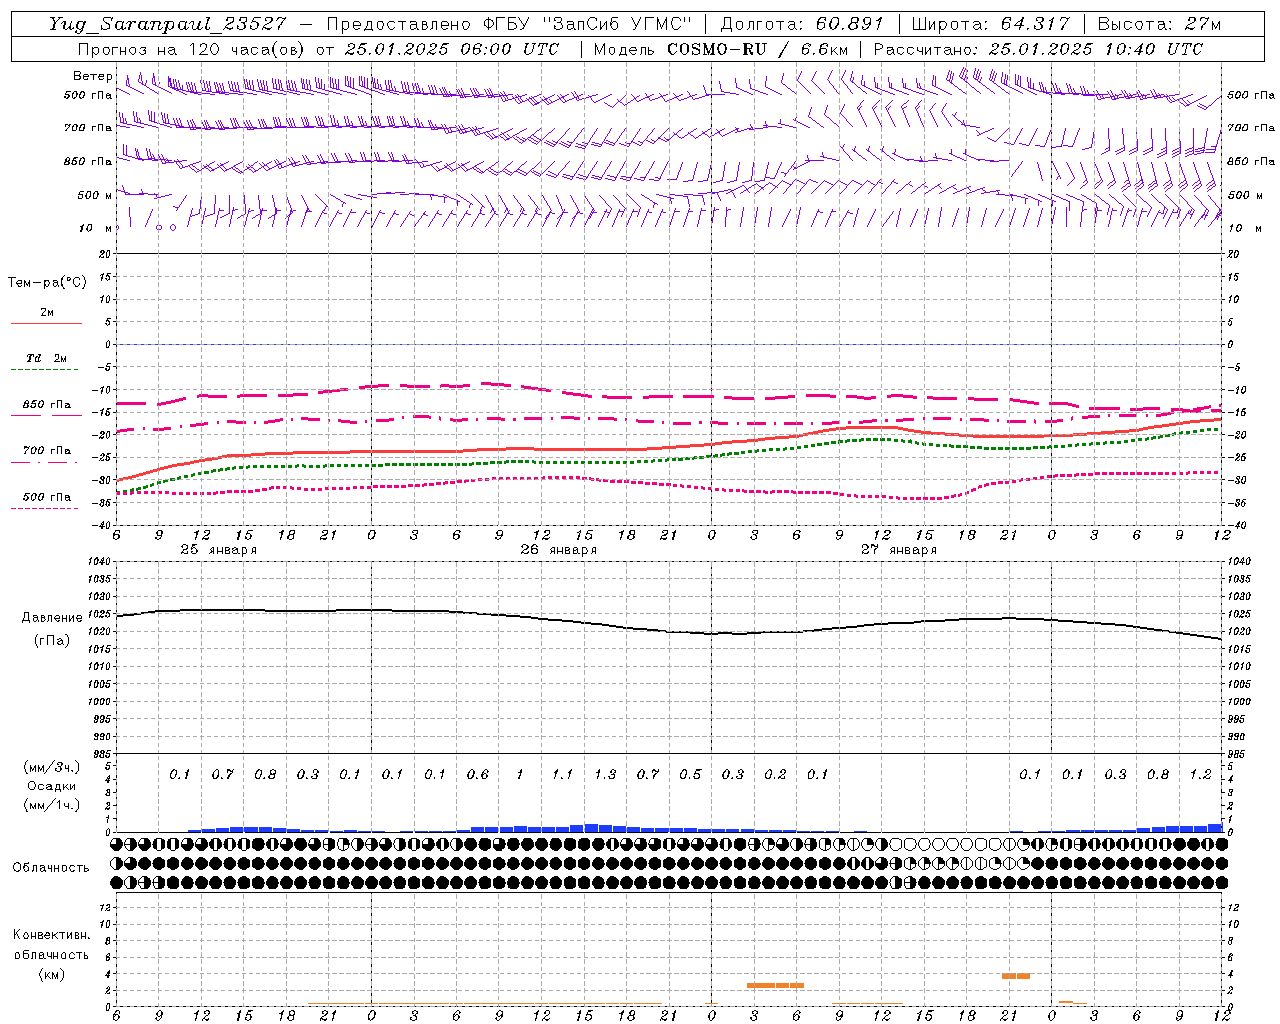Select the '(мм/1ч.)' precipitation unit label

pos(52,805)
